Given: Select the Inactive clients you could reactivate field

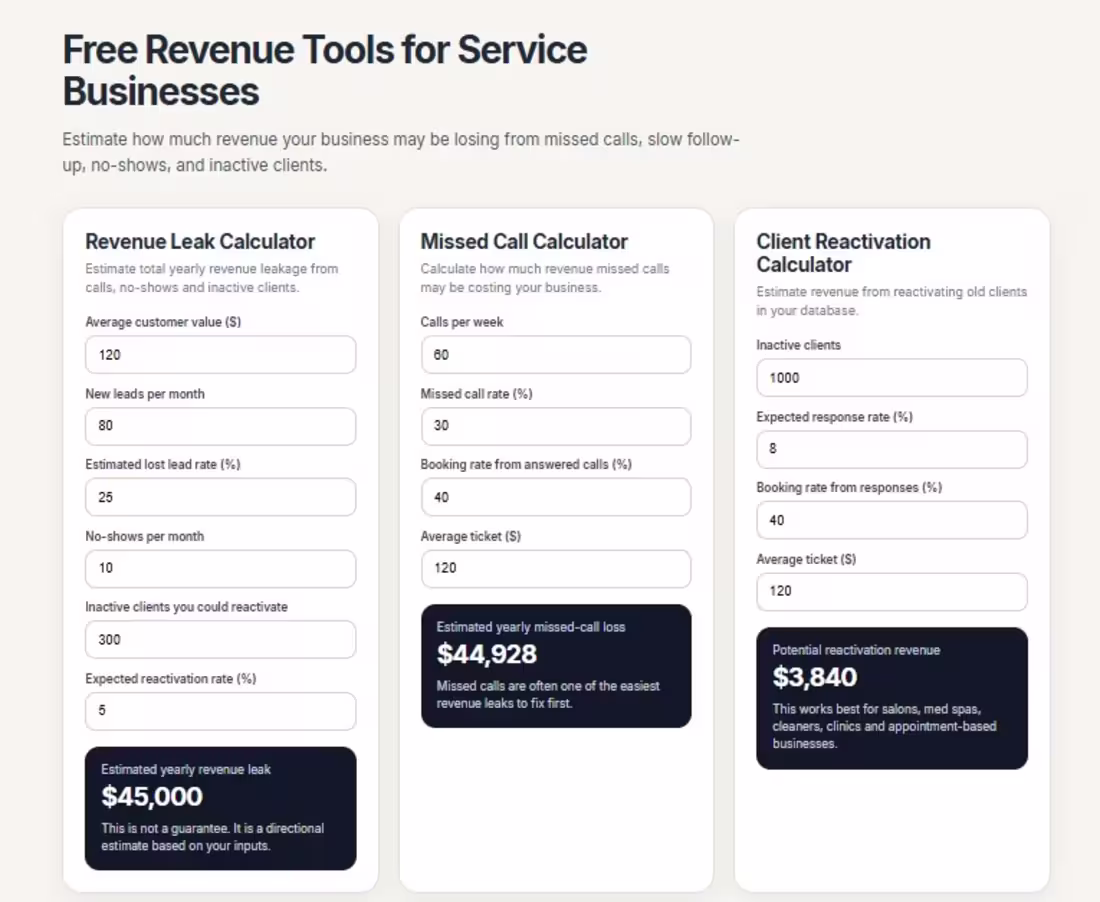Looking at the screenshot, I should (220, 640).
